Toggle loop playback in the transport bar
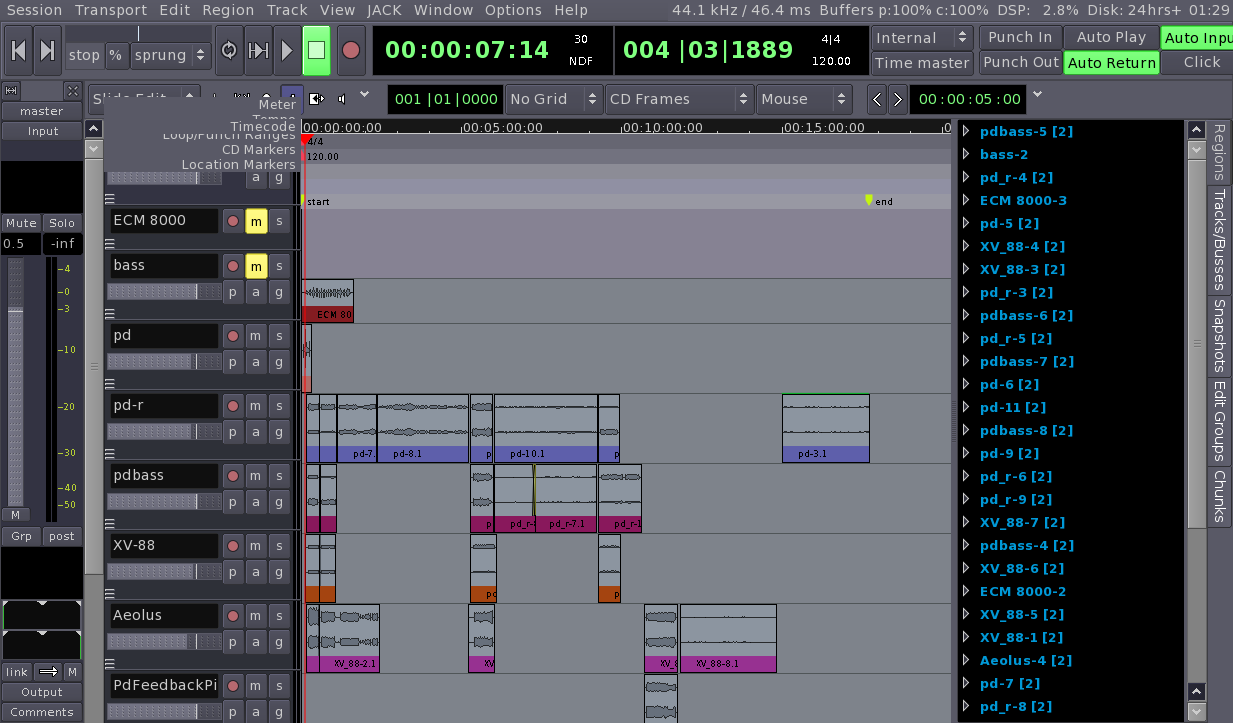 click(x=229, y=51)
